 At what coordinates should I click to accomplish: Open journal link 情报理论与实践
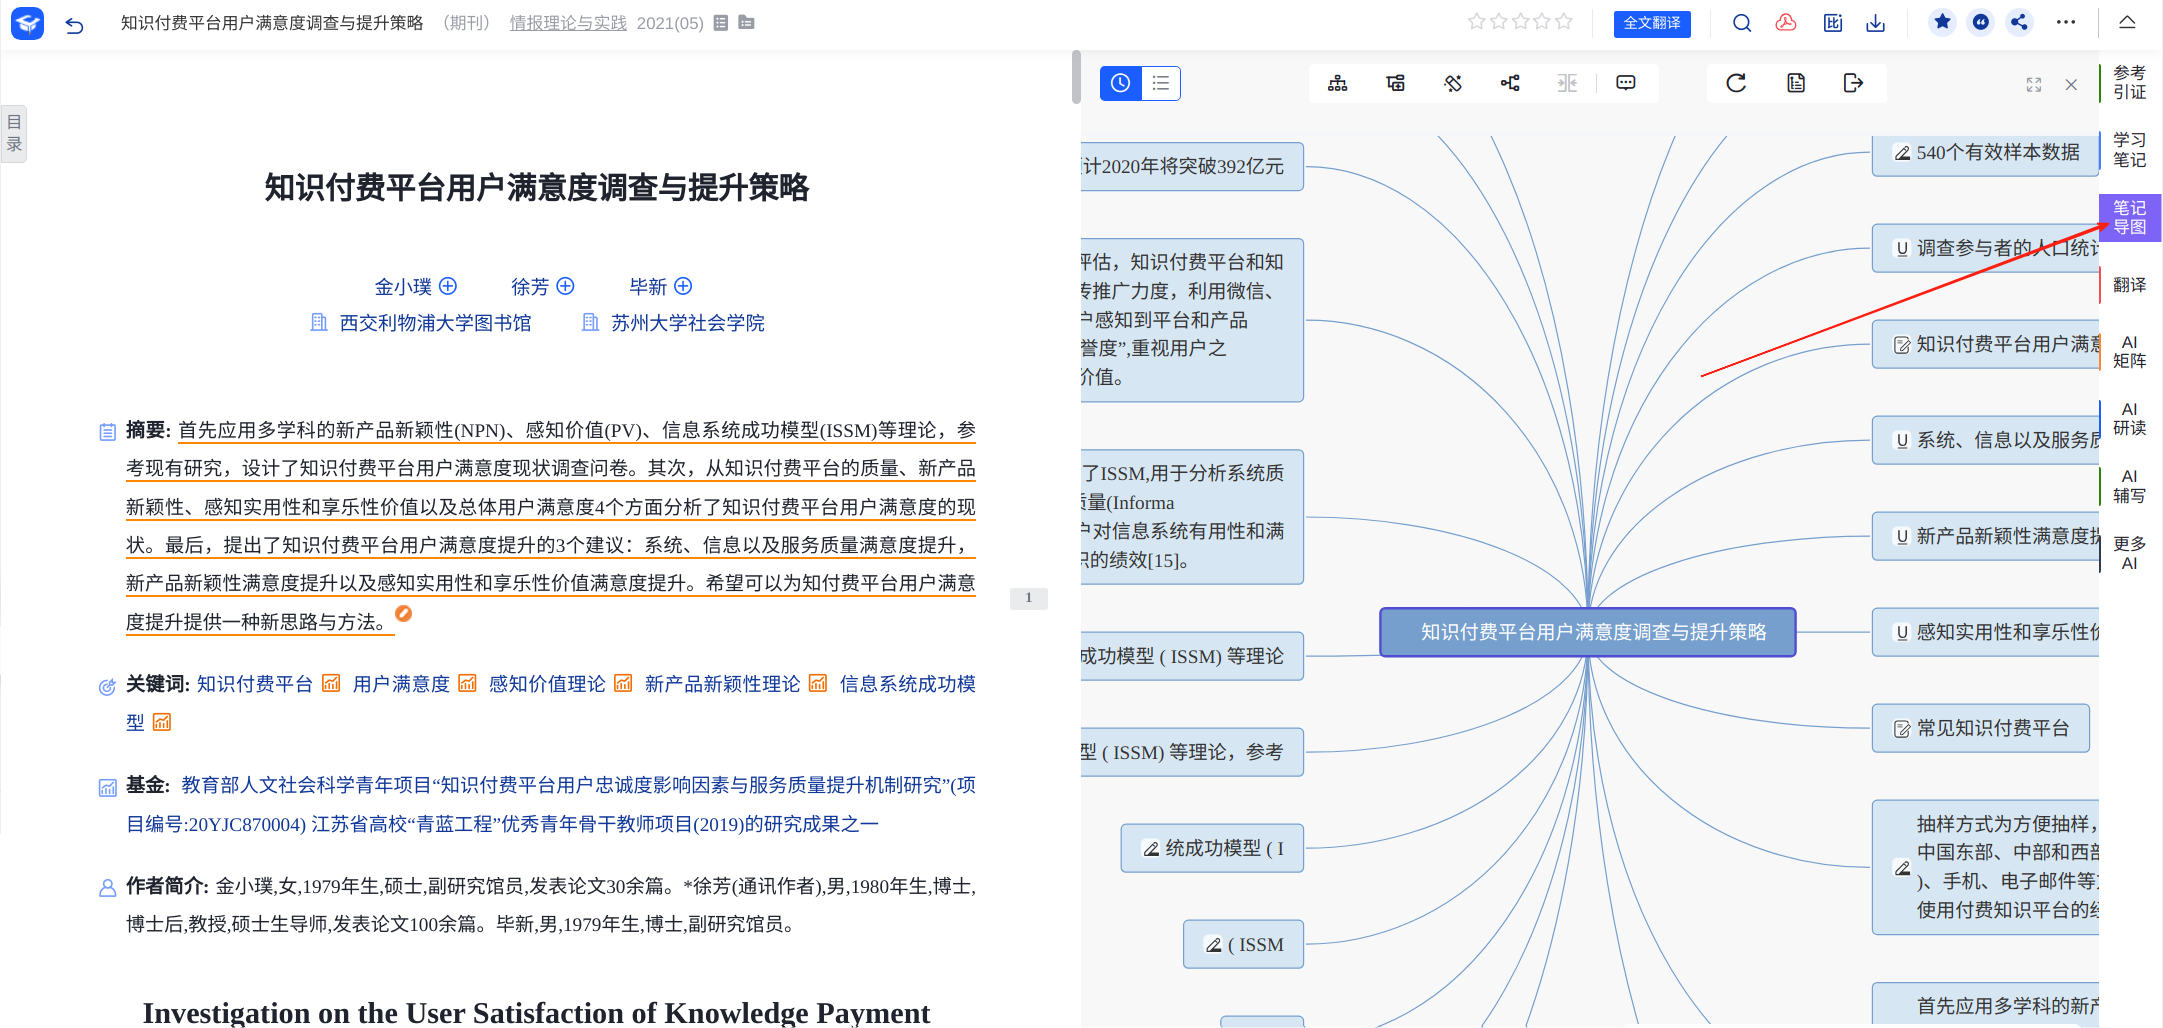click(x=568, y=23)
